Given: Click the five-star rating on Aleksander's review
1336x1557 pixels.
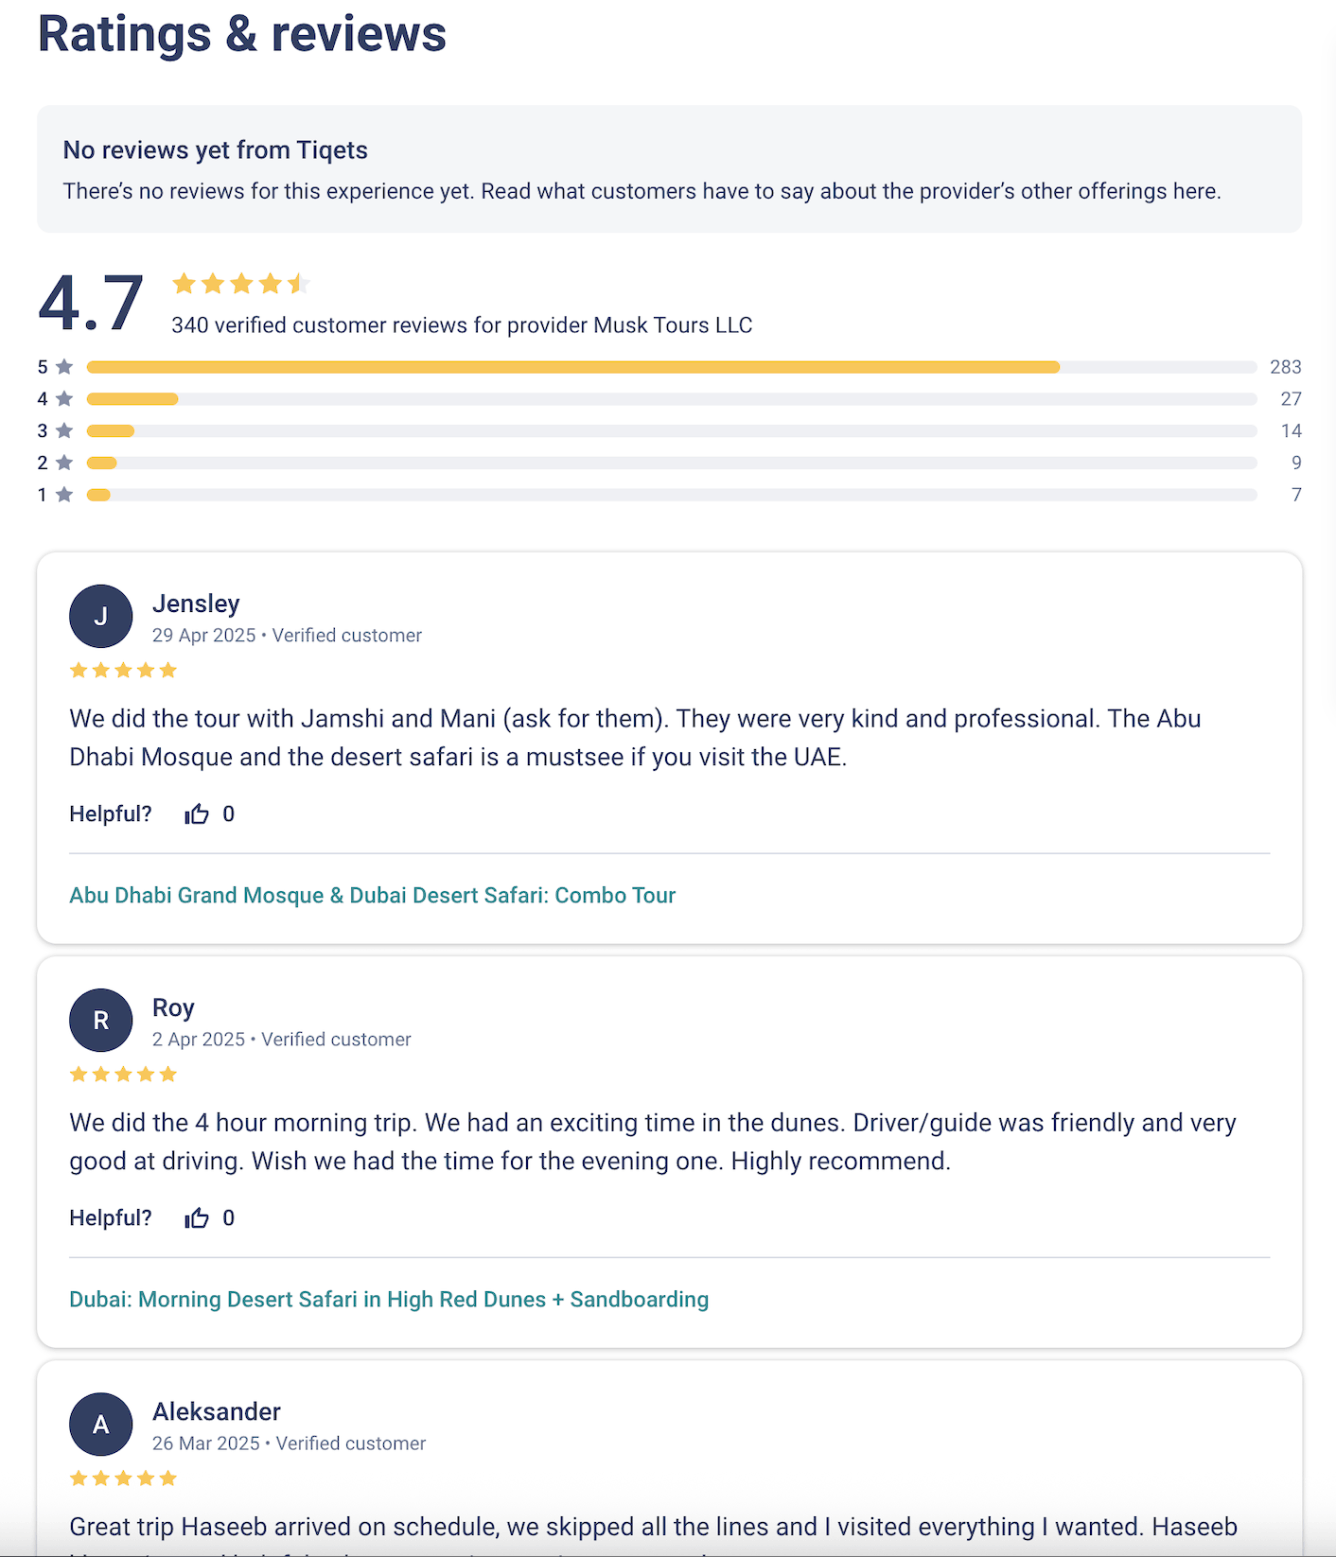Looking at the screenshot, I should coord(123,1478).
